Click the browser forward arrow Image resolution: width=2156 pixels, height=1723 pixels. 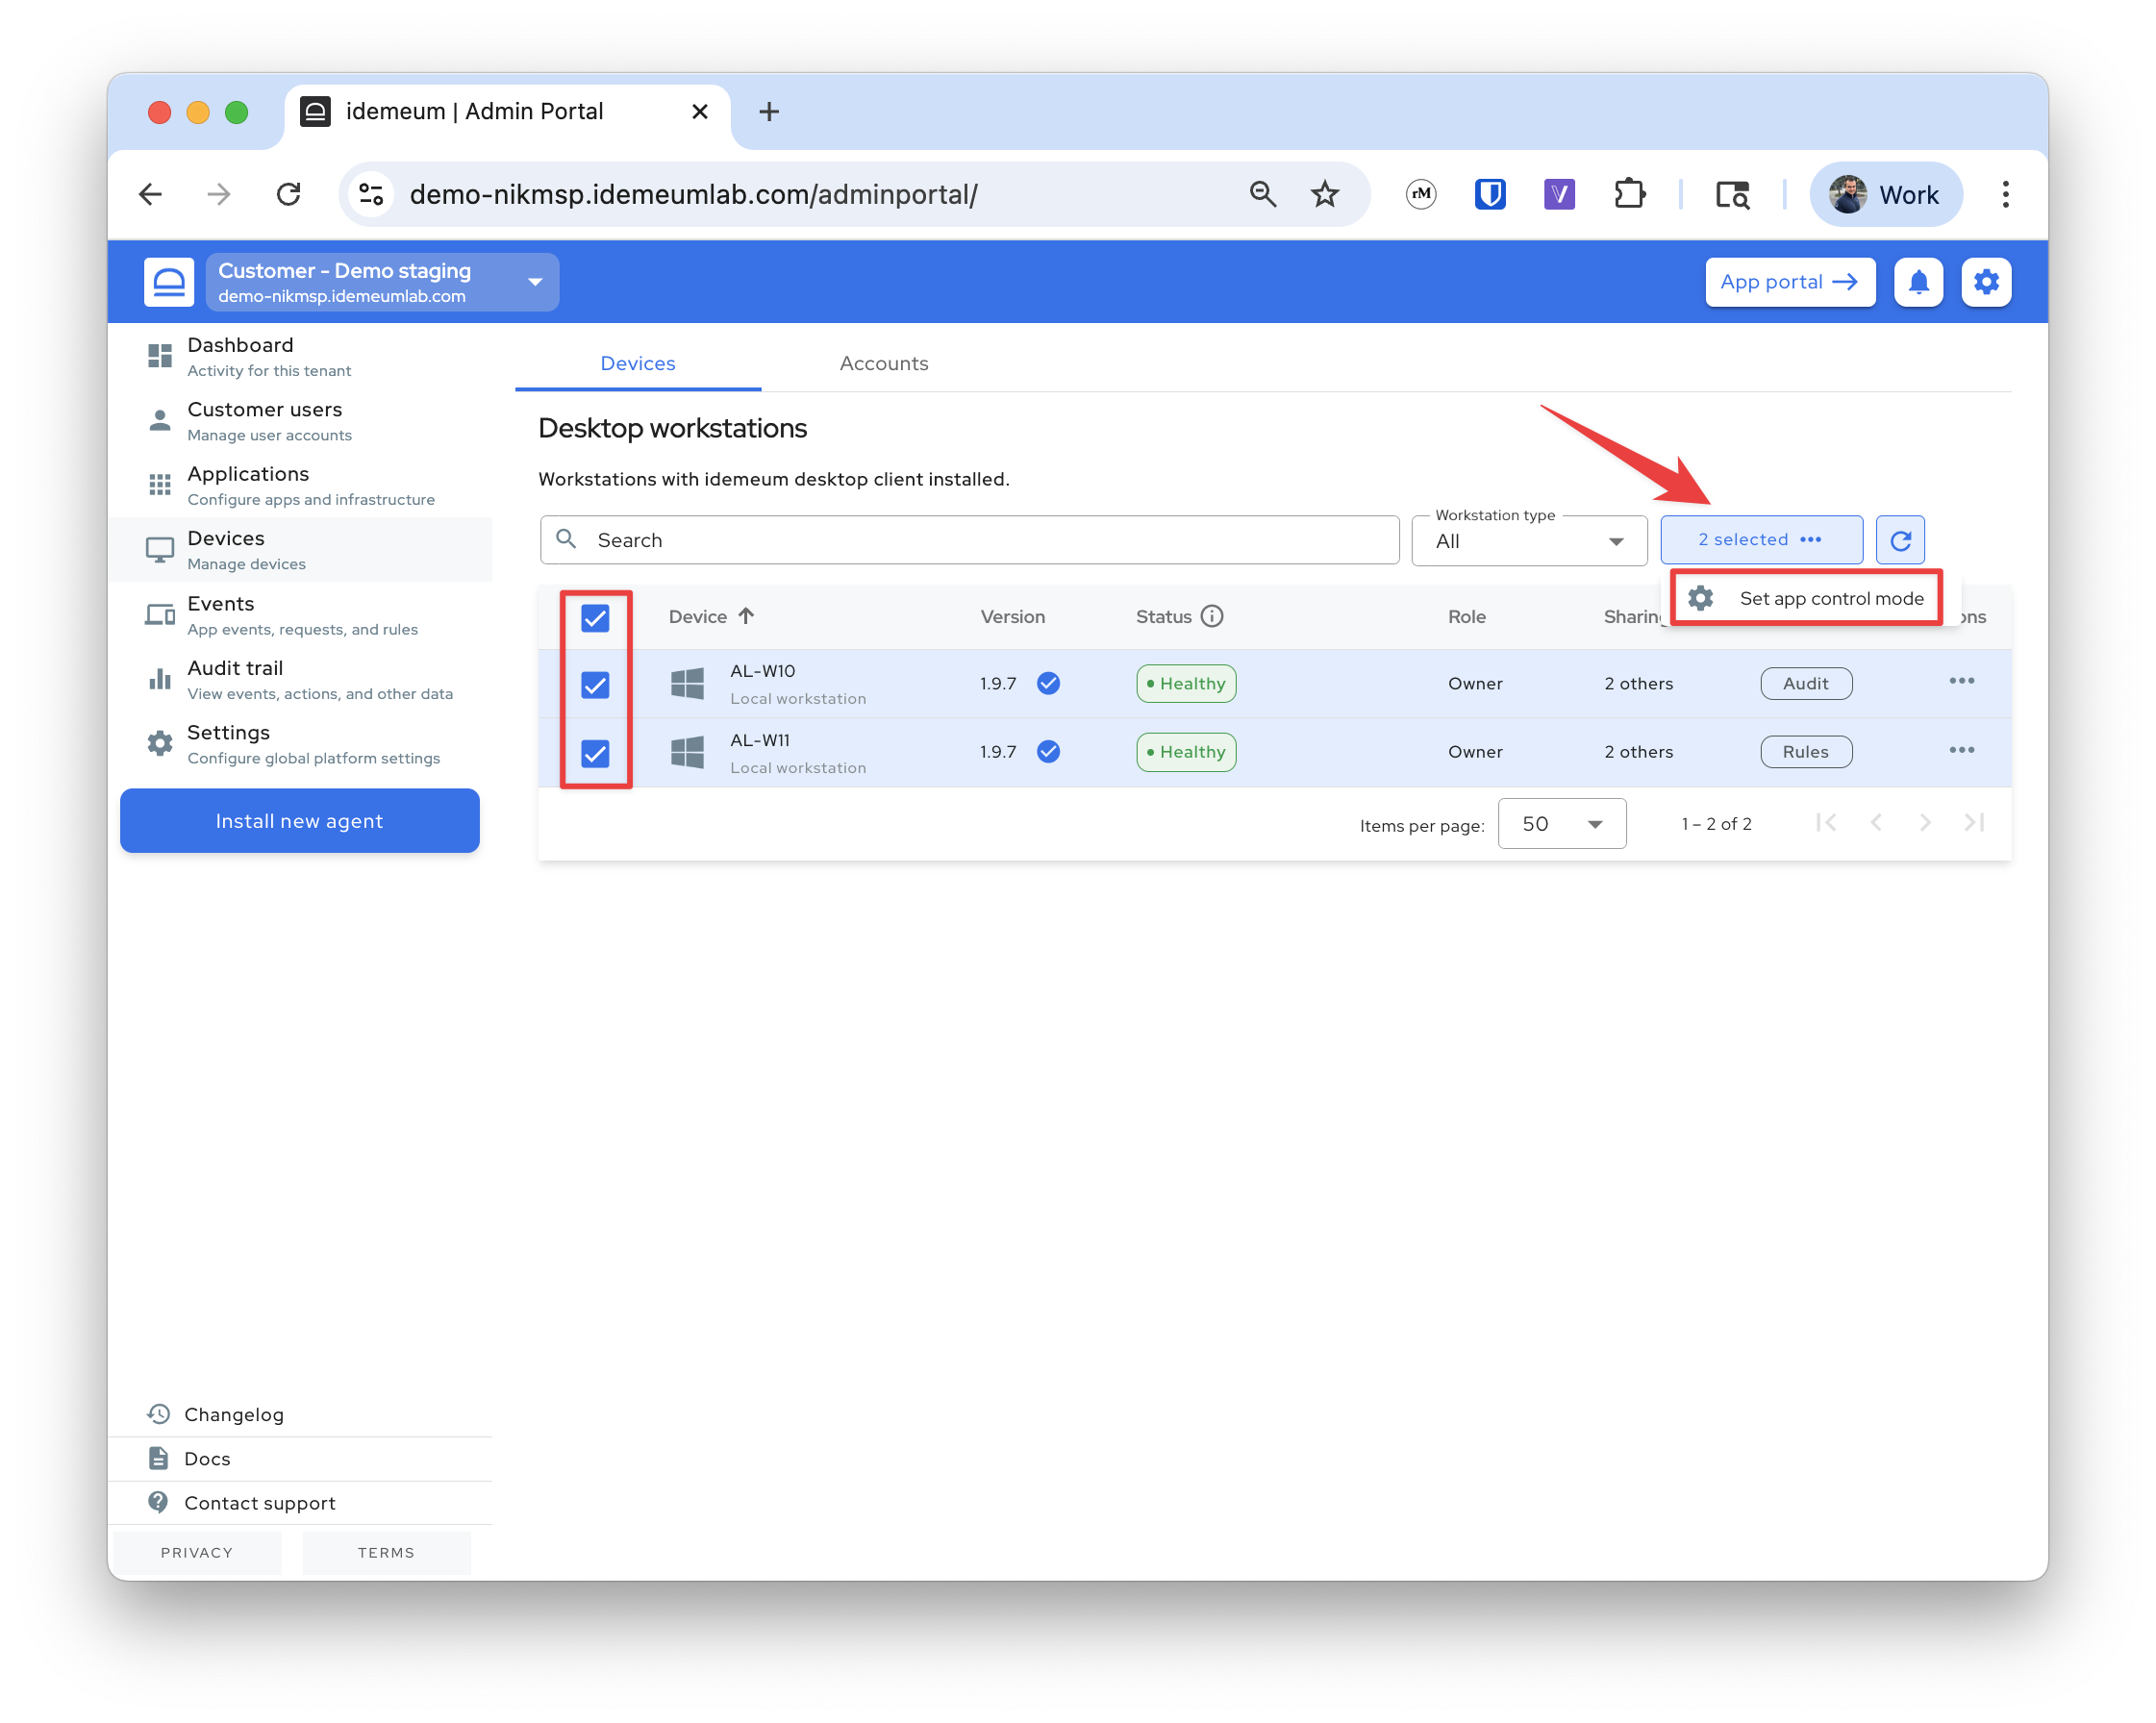click(x=219, y=194)
